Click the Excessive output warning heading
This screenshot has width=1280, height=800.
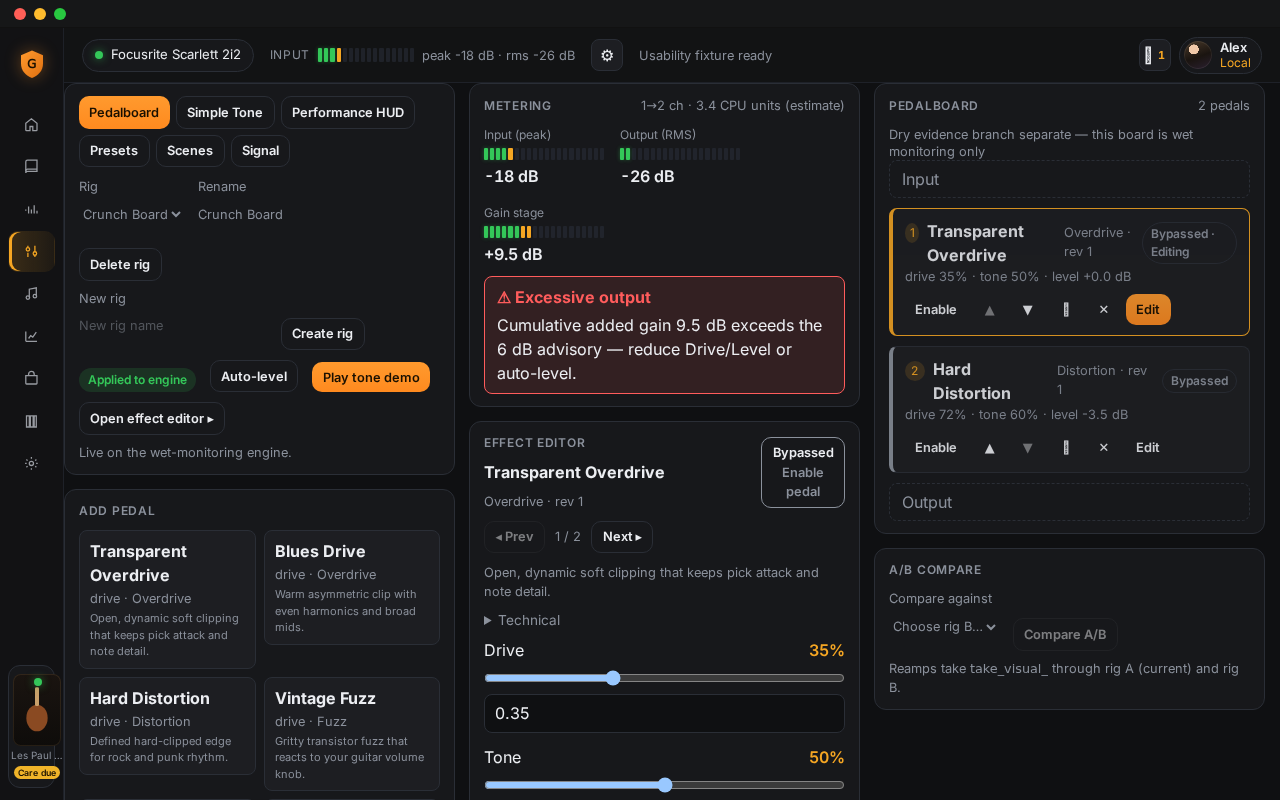coord(574,297)
